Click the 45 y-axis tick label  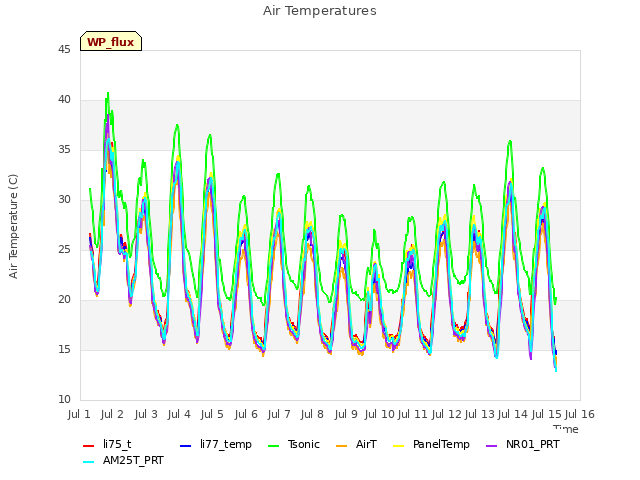tap(64, 49)
